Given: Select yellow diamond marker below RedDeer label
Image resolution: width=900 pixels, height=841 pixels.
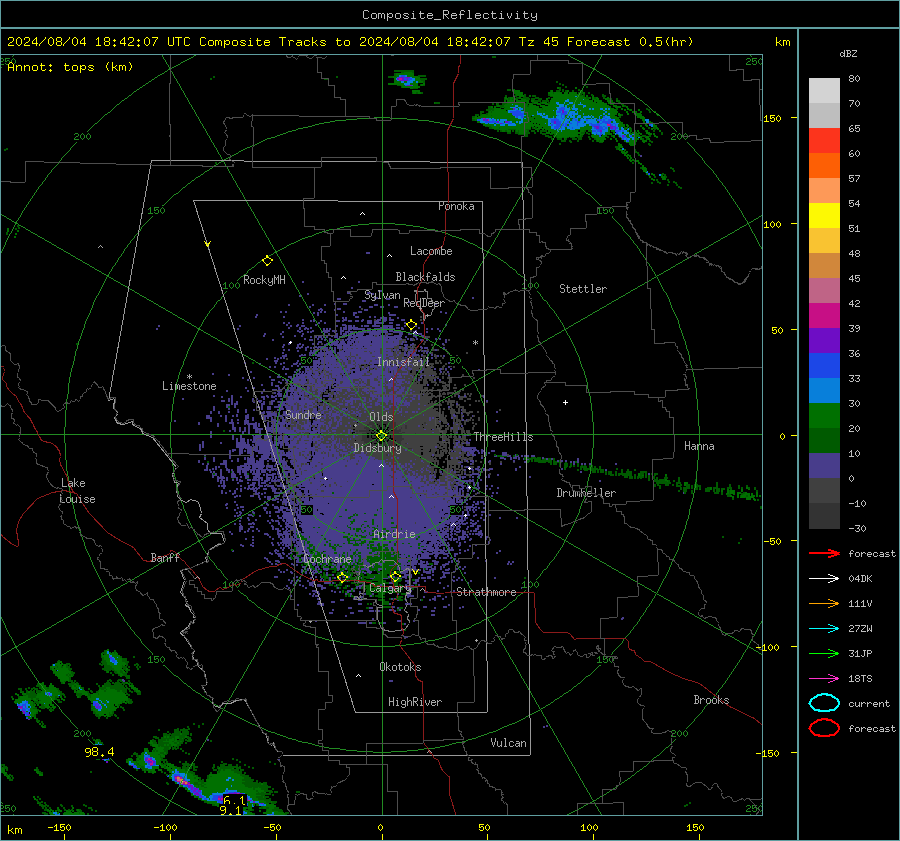Looking at the screenshot, I should tap(412, 325).
